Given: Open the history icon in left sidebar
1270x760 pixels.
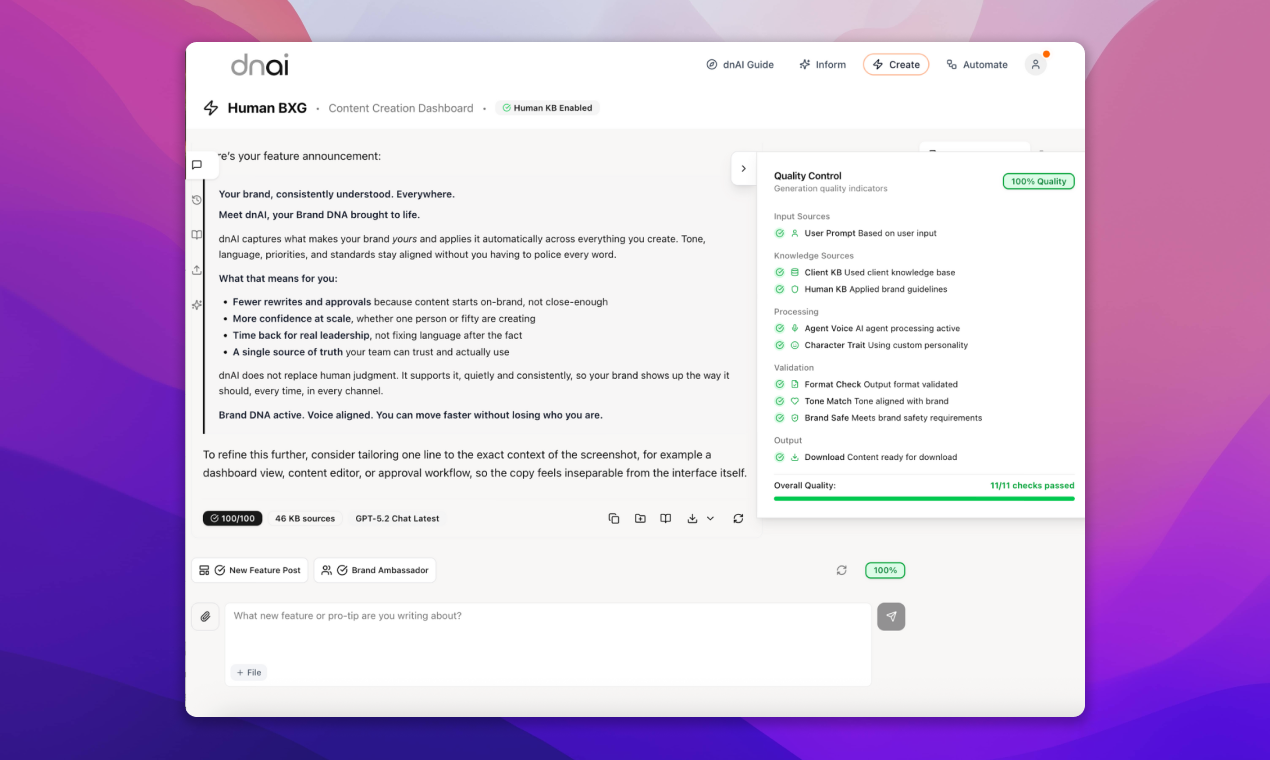Looking at the screenshot, I should pyautogui.click(x=197, y=200).
